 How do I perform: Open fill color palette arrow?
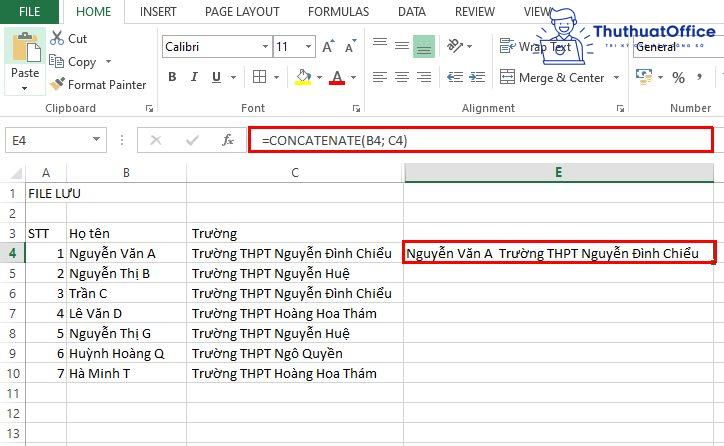point(319,77)
